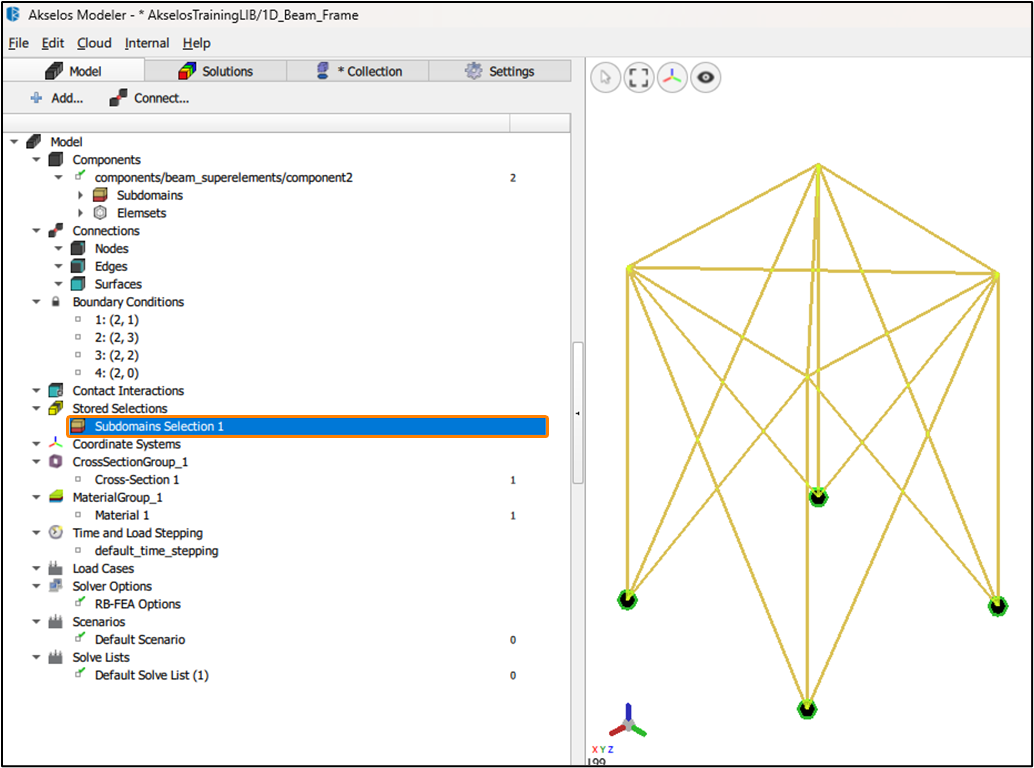Screen dimensions: 1034x768
Task: Click the Scenarios icon
Action: point(56,622)
